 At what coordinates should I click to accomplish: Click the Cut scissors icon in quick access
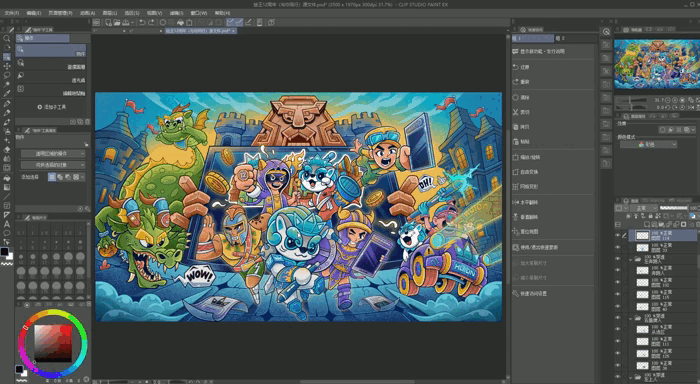(516, 112)
